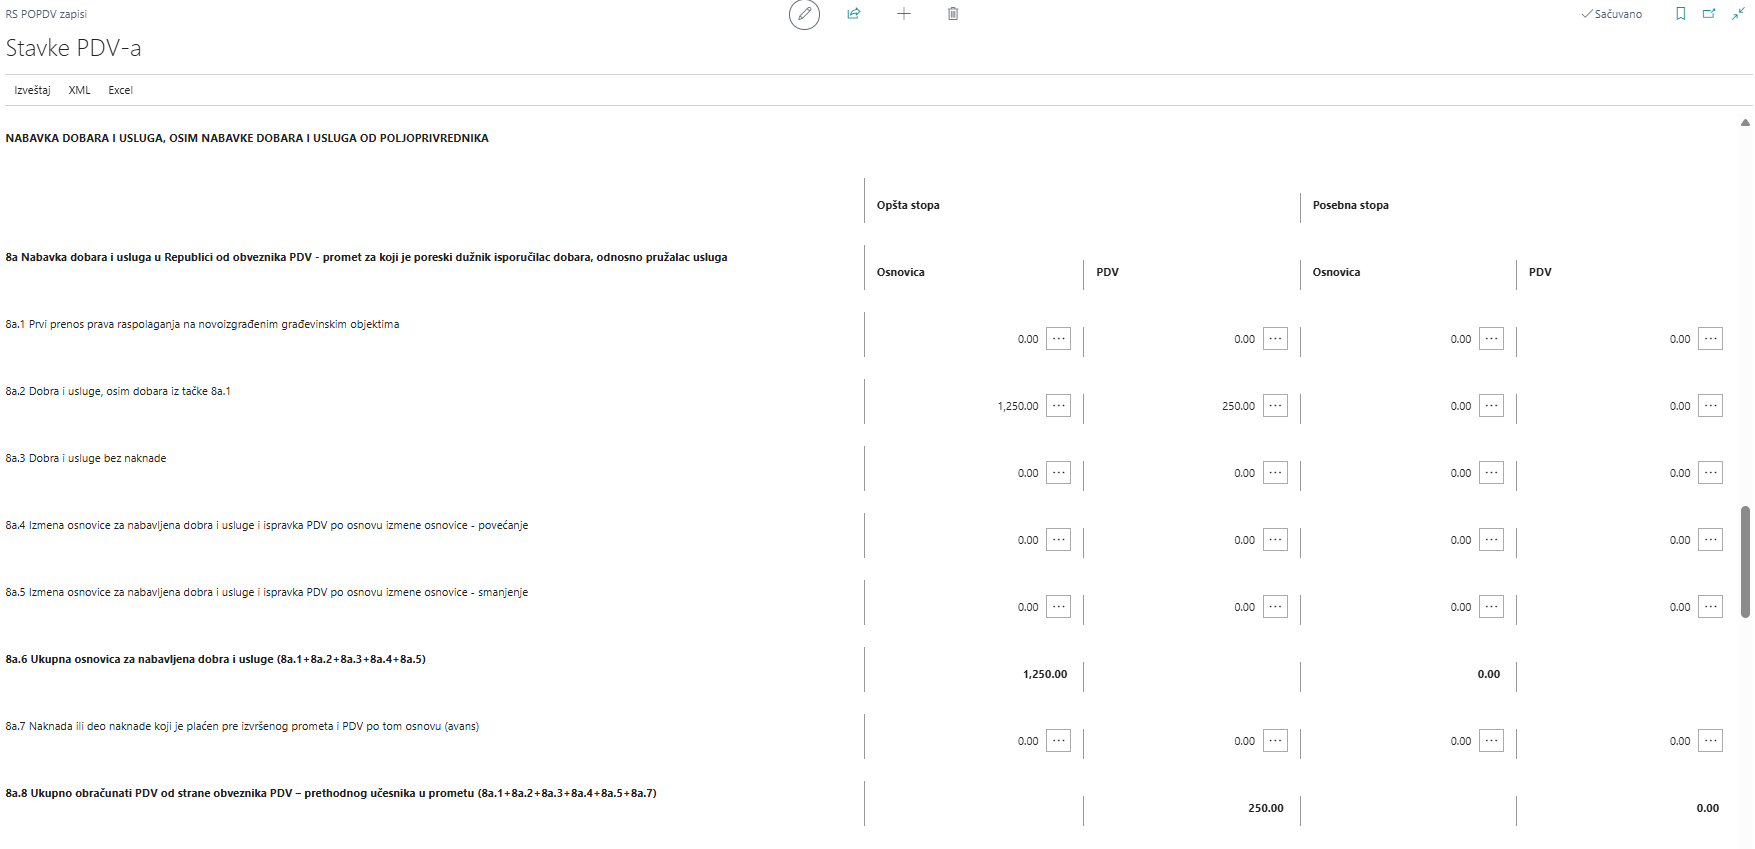This screenshot has width=1755, height=849.
Task: Open ellipsis for 8a.7 Posebna stopa PDV
Action: point(1710,741)
